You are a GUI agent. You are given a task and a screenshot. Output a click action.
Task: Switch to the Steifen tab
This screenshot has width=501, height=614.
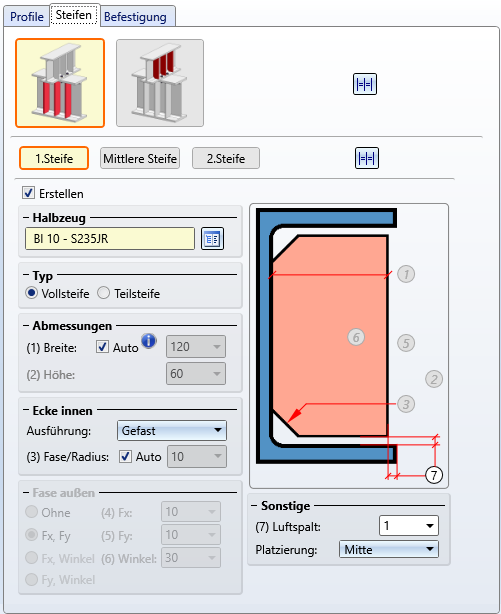tap(74, 15)
